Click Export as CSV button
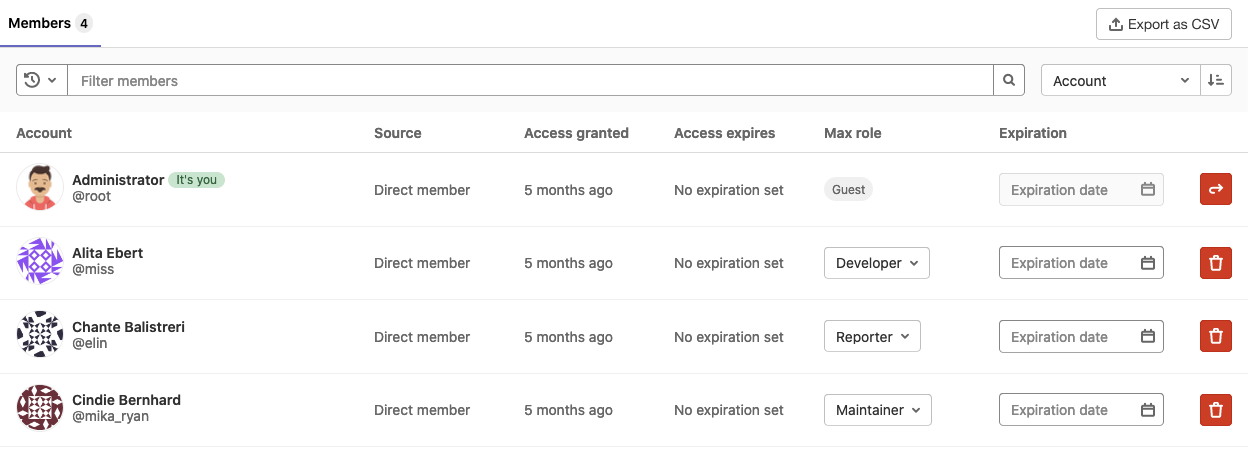The image size is (1248, 449). click(1163, 25)
